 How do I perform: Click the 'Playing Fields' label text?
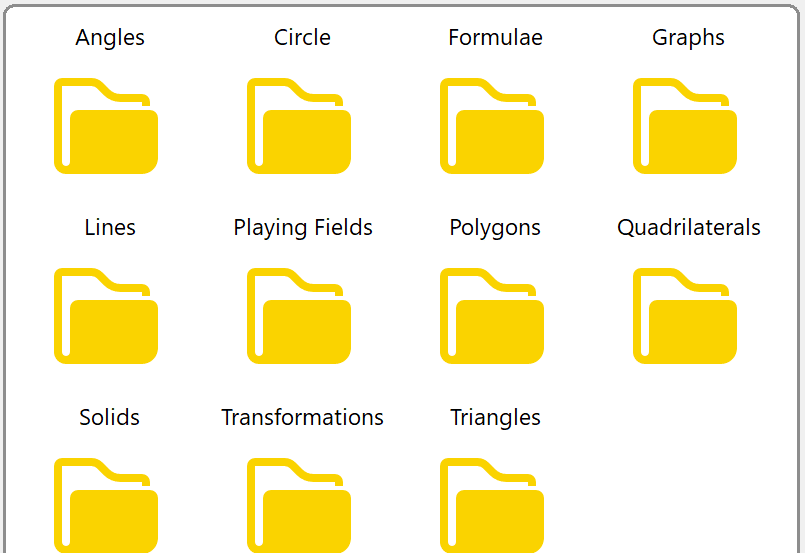303,228
